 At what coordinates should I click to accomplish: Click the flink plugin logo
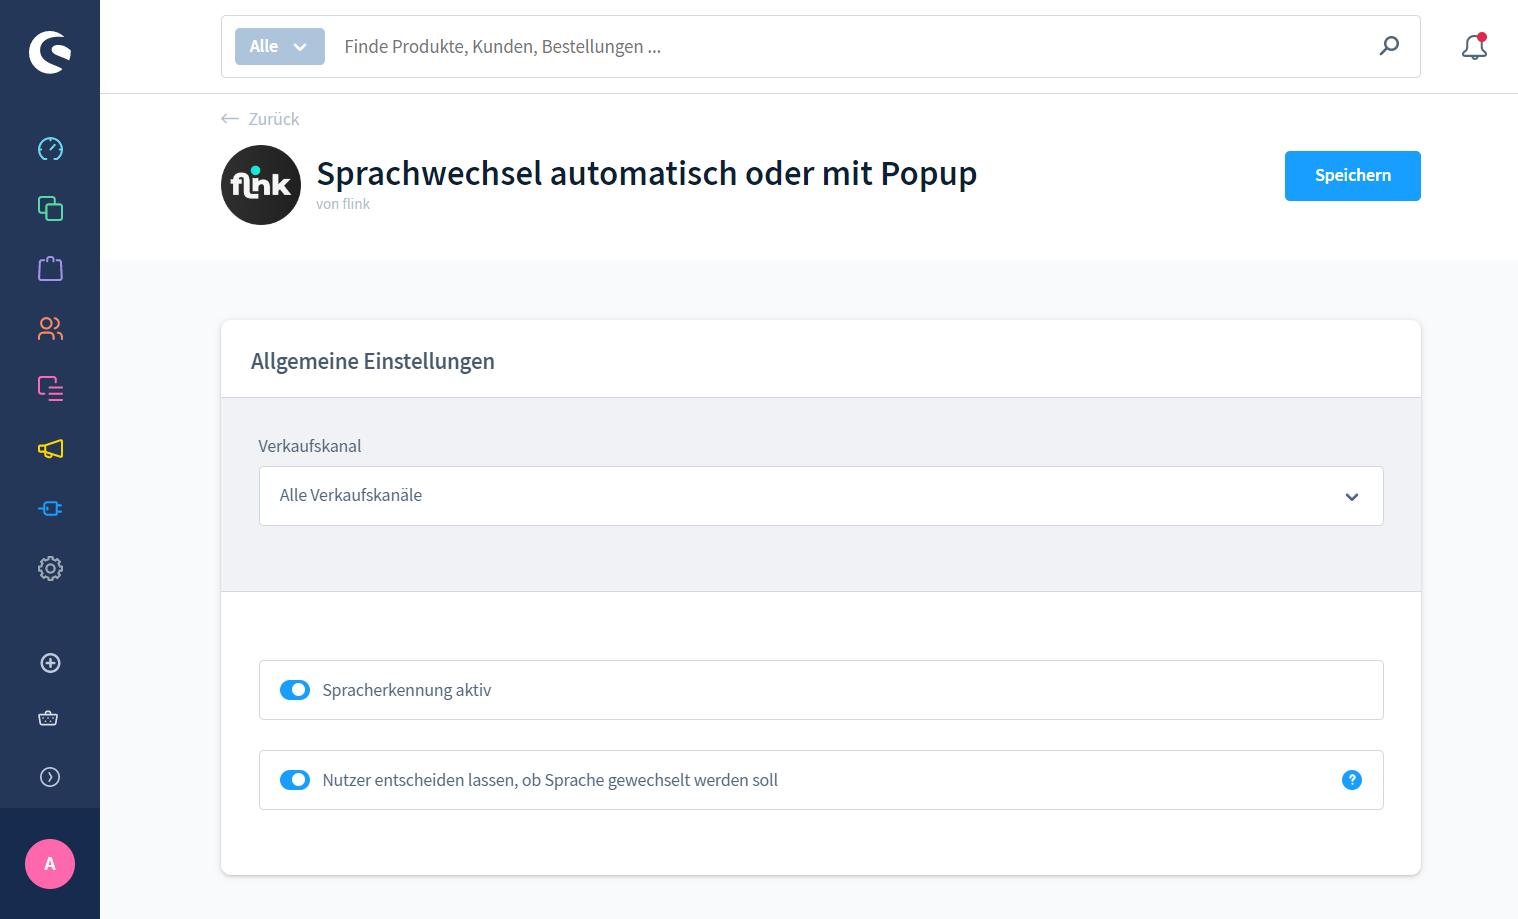(x=261, y=185)
